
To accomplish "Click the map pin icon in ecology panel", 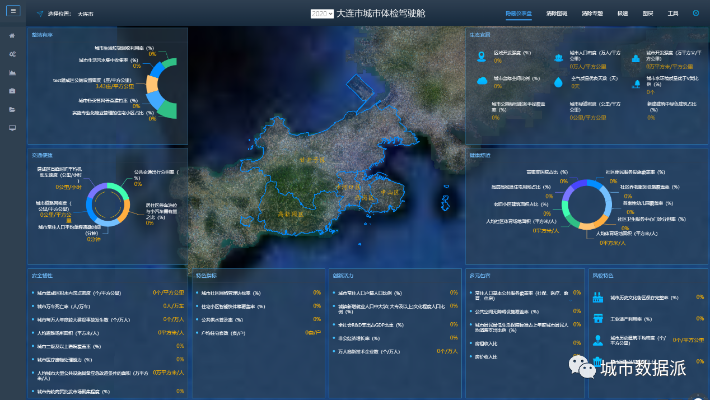I will pos(482,56).
